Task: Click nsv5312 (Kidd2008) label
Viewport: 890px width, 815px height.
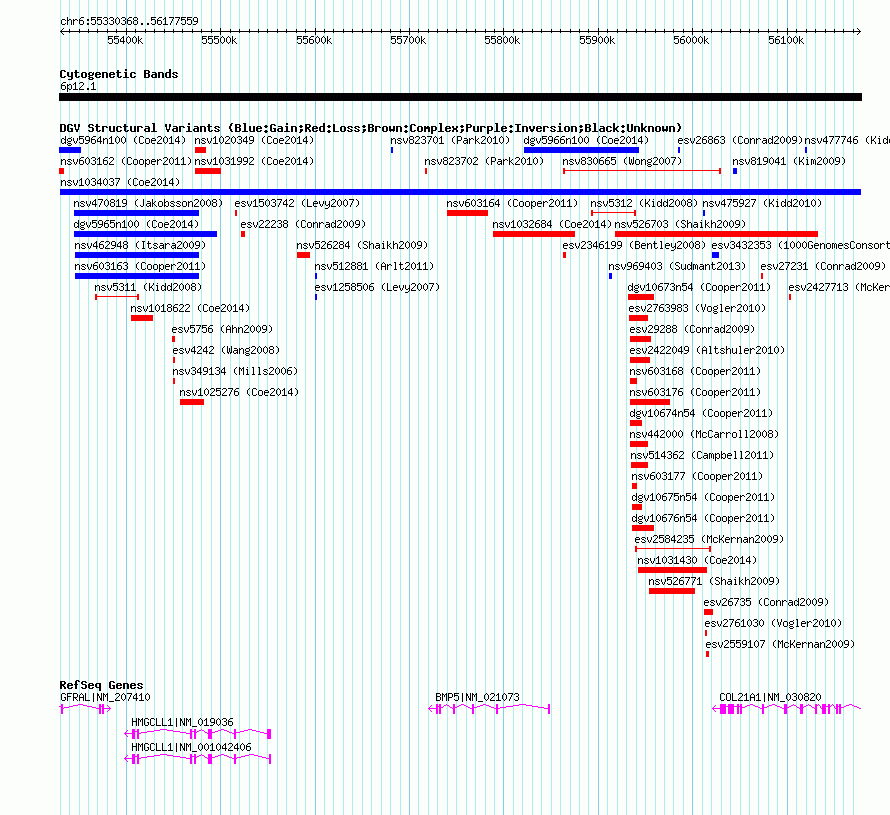Action: pos(644,203)
